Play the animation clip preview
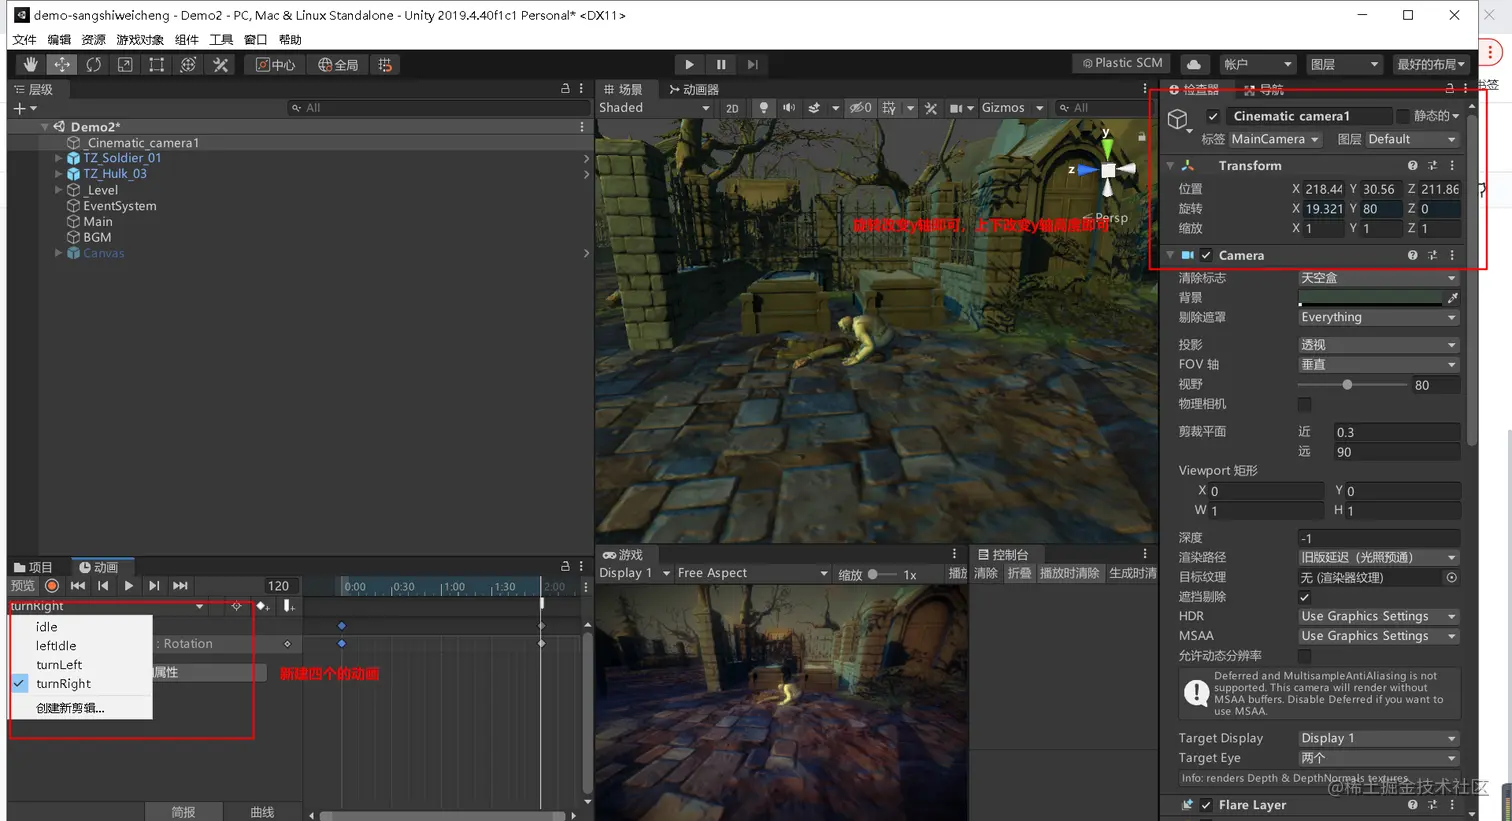Viewport: 1512px width, 821px height. point(128,586)
